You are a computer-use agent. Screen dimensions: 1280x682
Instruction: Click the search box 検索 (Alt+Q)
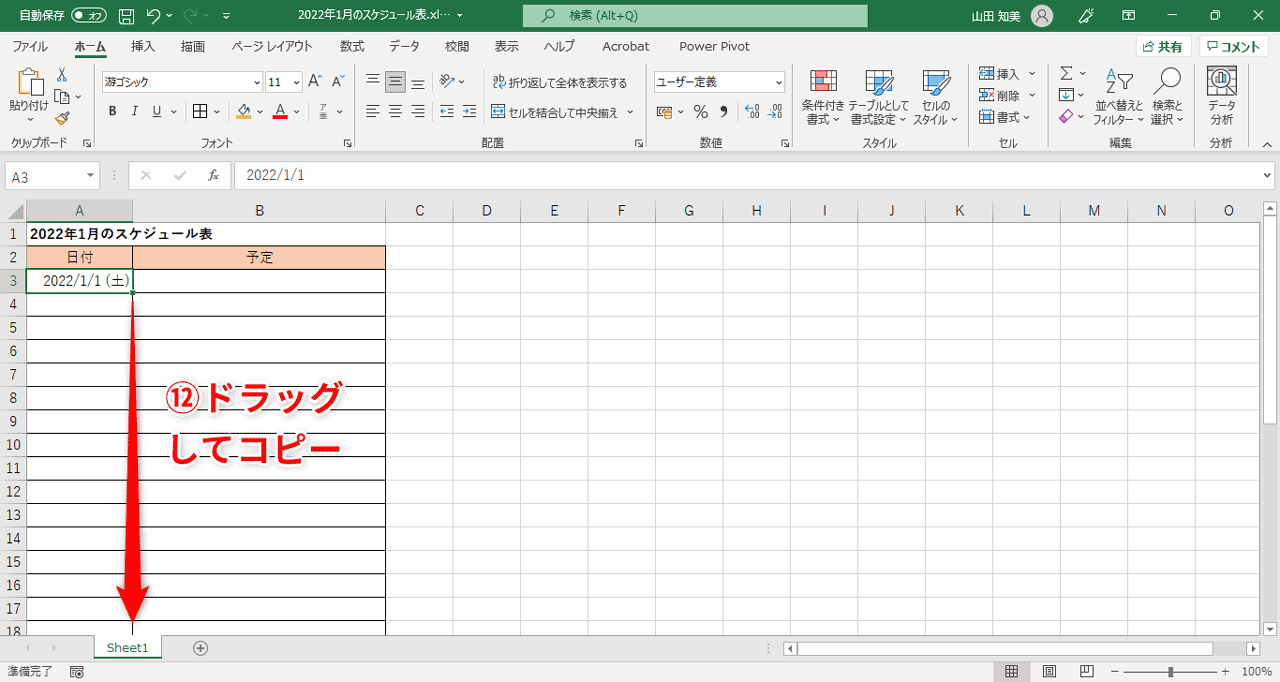(x=695, y=16)
